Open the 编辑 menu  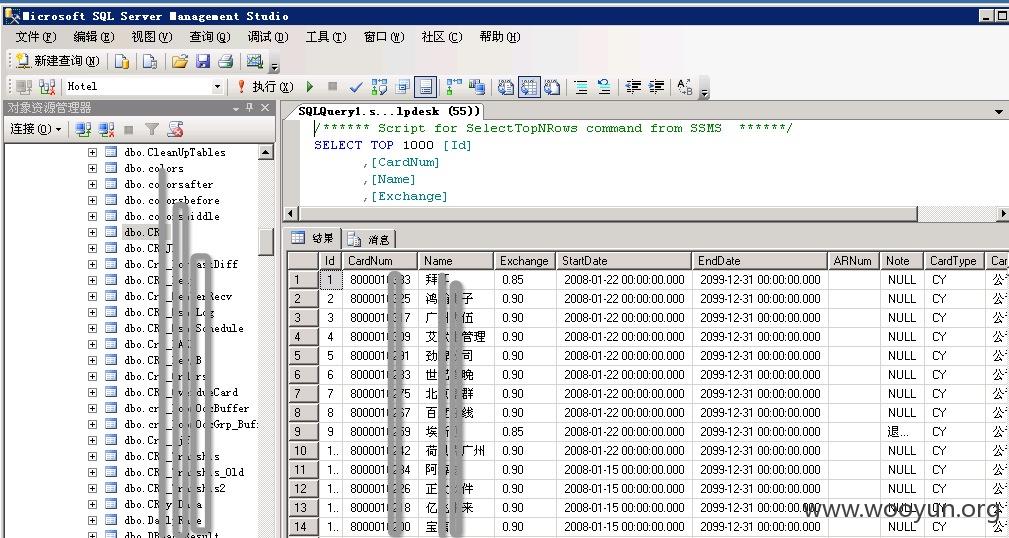click(94, 37)
